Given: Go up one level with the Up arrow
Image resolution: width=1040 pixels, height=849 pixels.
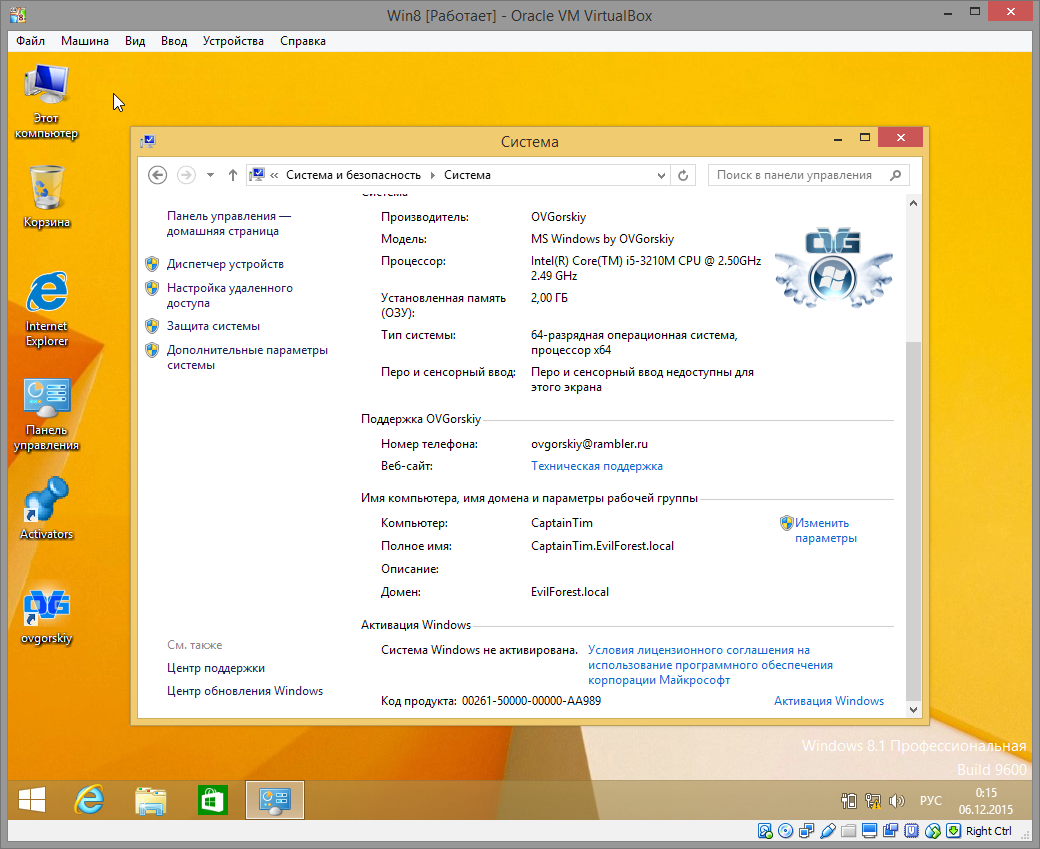Looking at the screenshot, I should click(233, 175).
